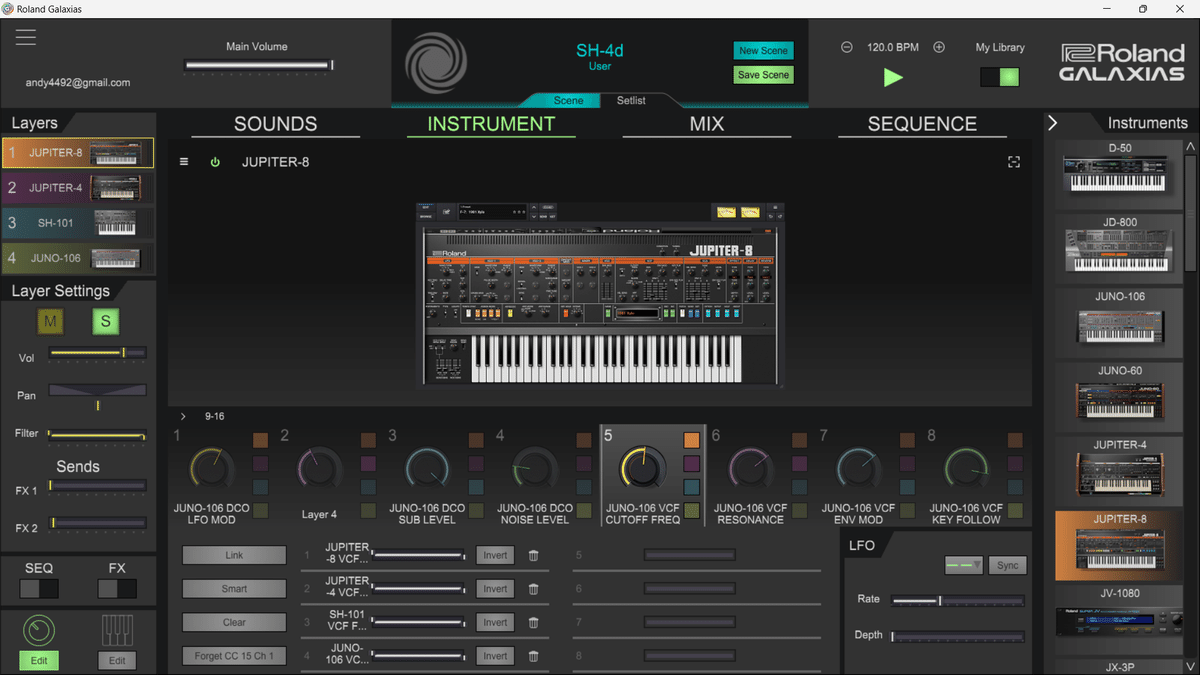Choose the JUPITER-4 instrument in Instruments list
Screen dimensions: 1200x675
(1119, 474)
